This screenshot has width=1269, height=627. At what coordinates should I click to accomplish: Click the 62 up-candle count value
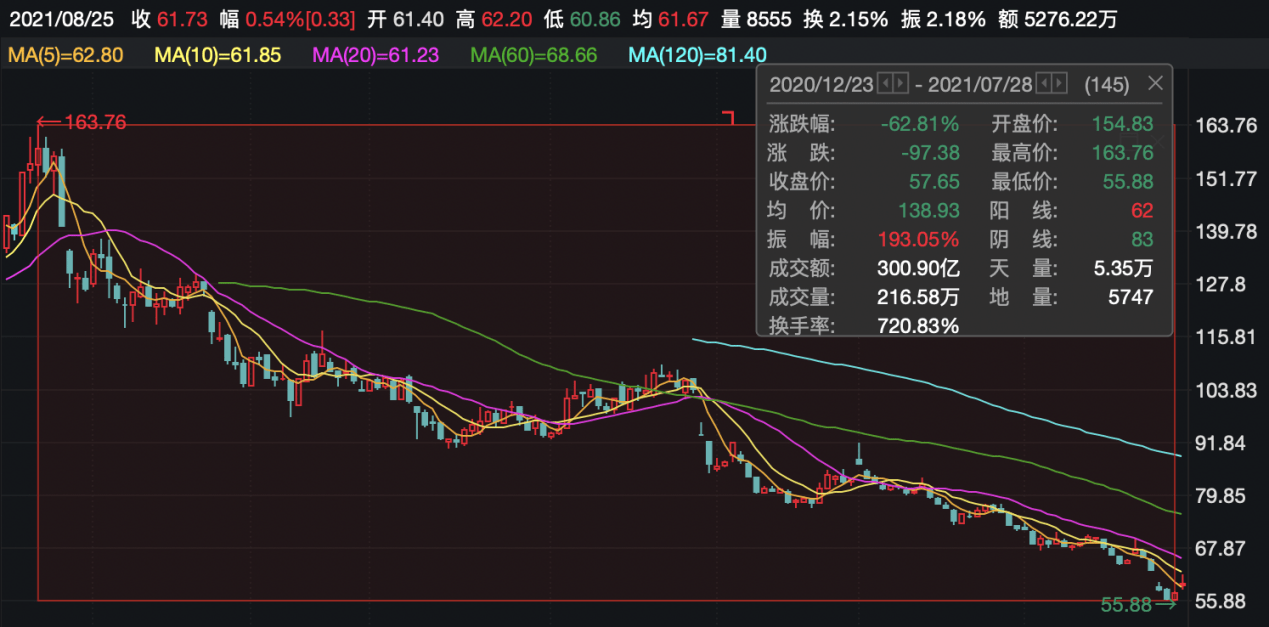pyautogui.click(x=1142, y=211)
